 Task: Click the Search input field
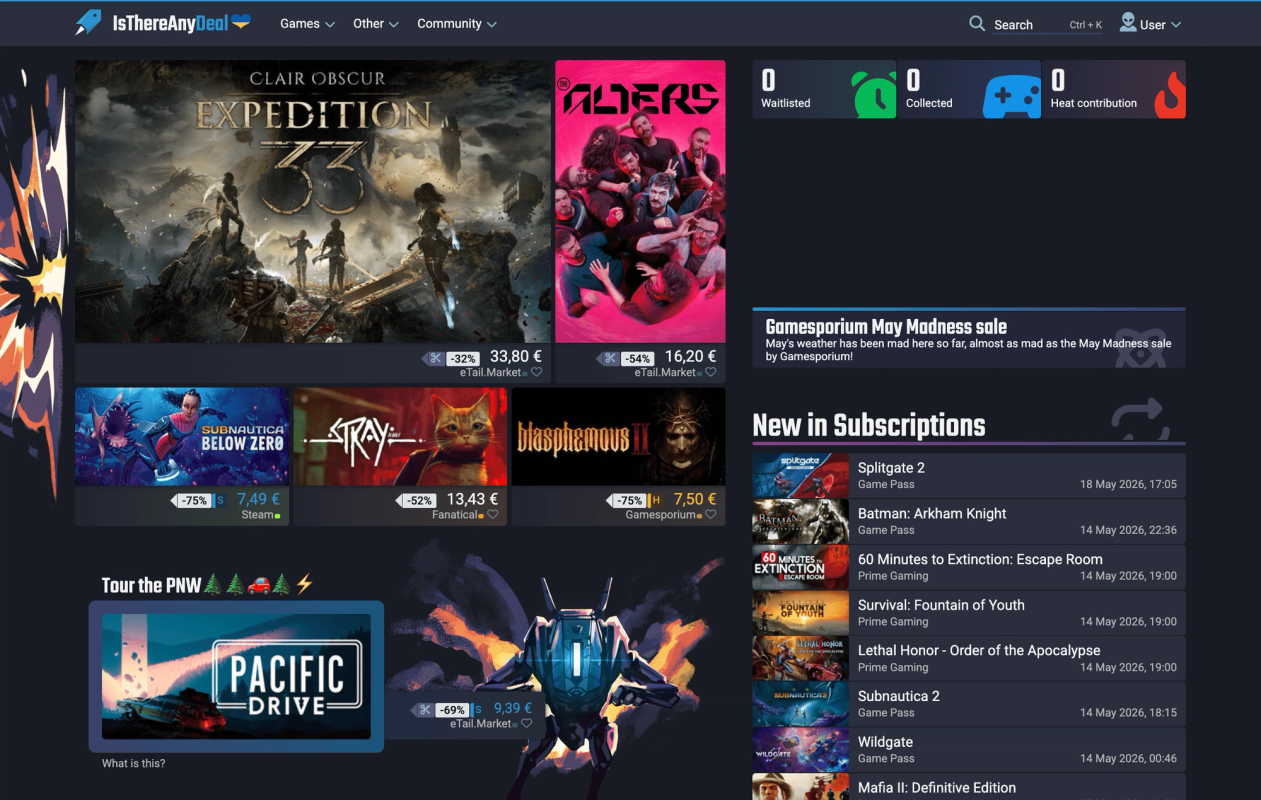(x=1048, y=25)
